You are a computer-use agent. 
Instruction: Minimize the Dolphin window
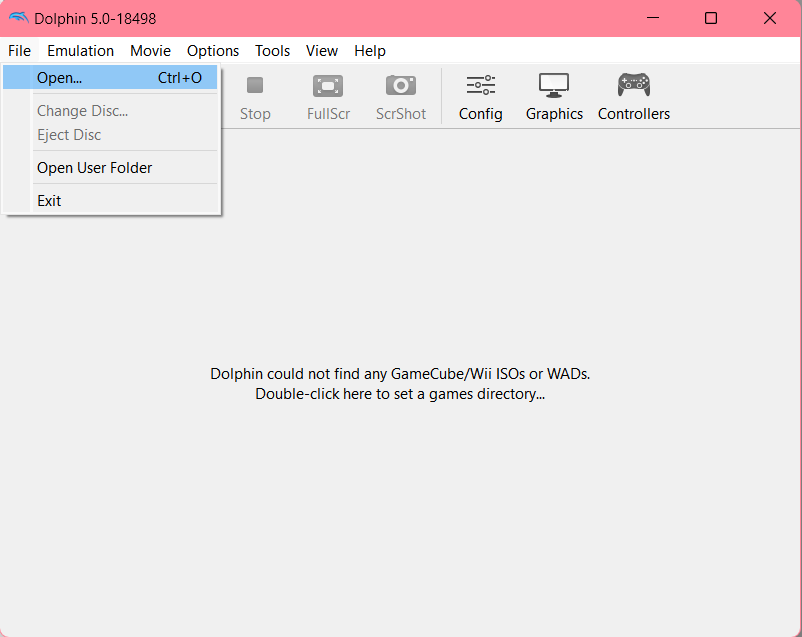click(x=653, y=18)
